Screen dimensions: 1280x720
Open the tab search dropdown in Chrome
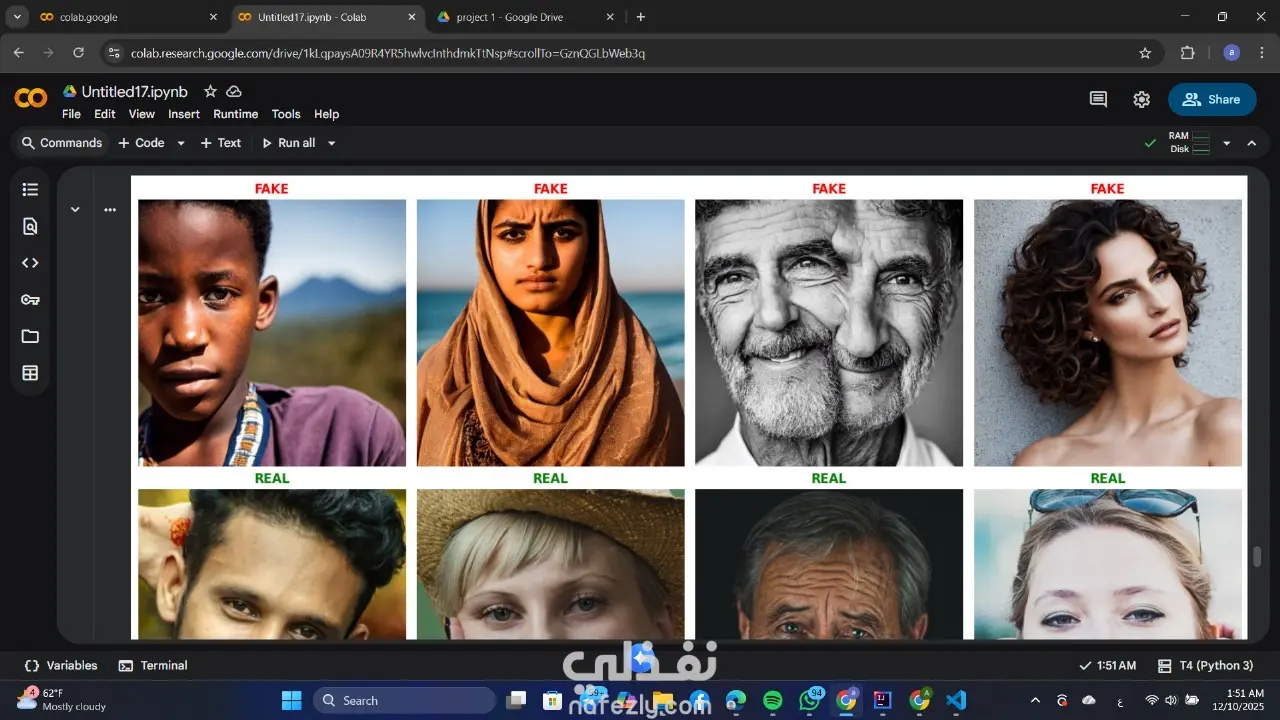(x=17, y=17)
